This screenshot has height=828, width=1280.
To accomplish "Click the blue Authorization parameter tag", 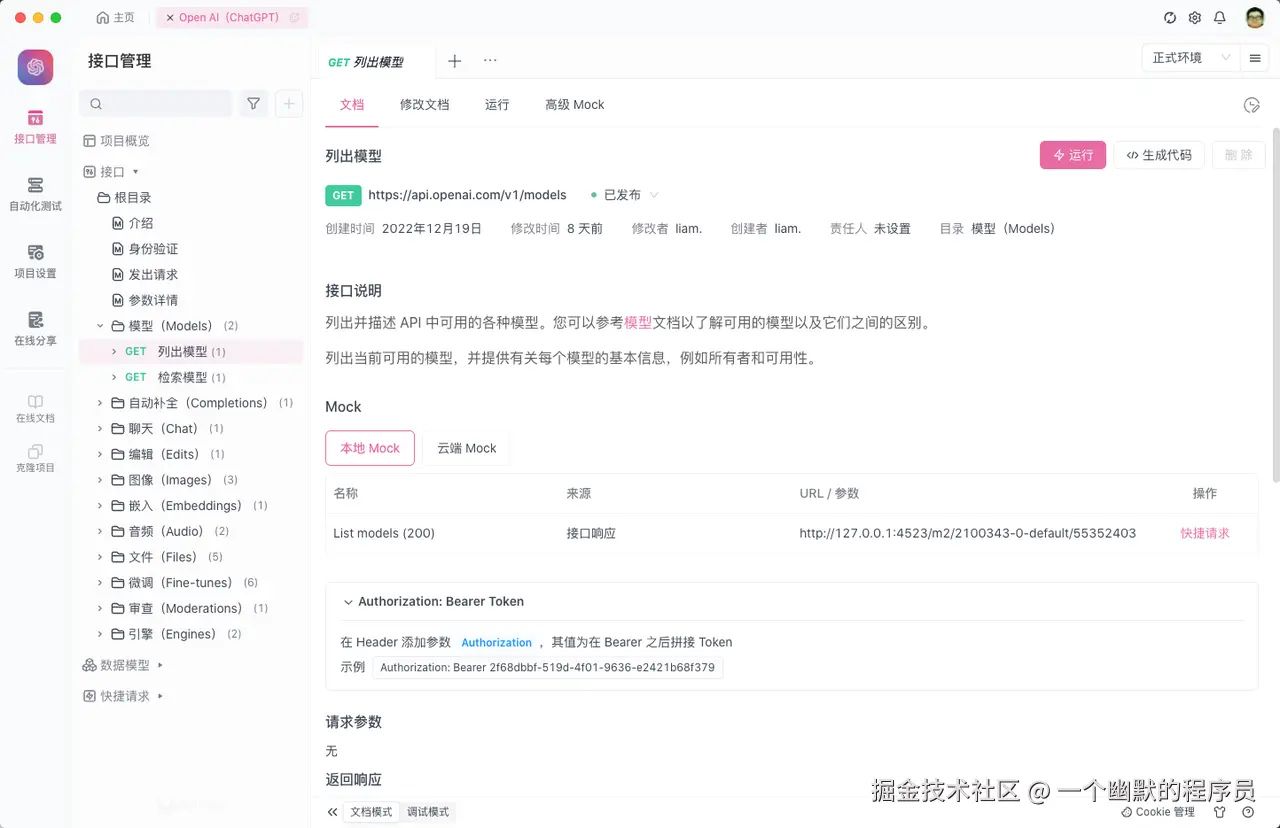I will pyautogui.click(x=497, y=643).
